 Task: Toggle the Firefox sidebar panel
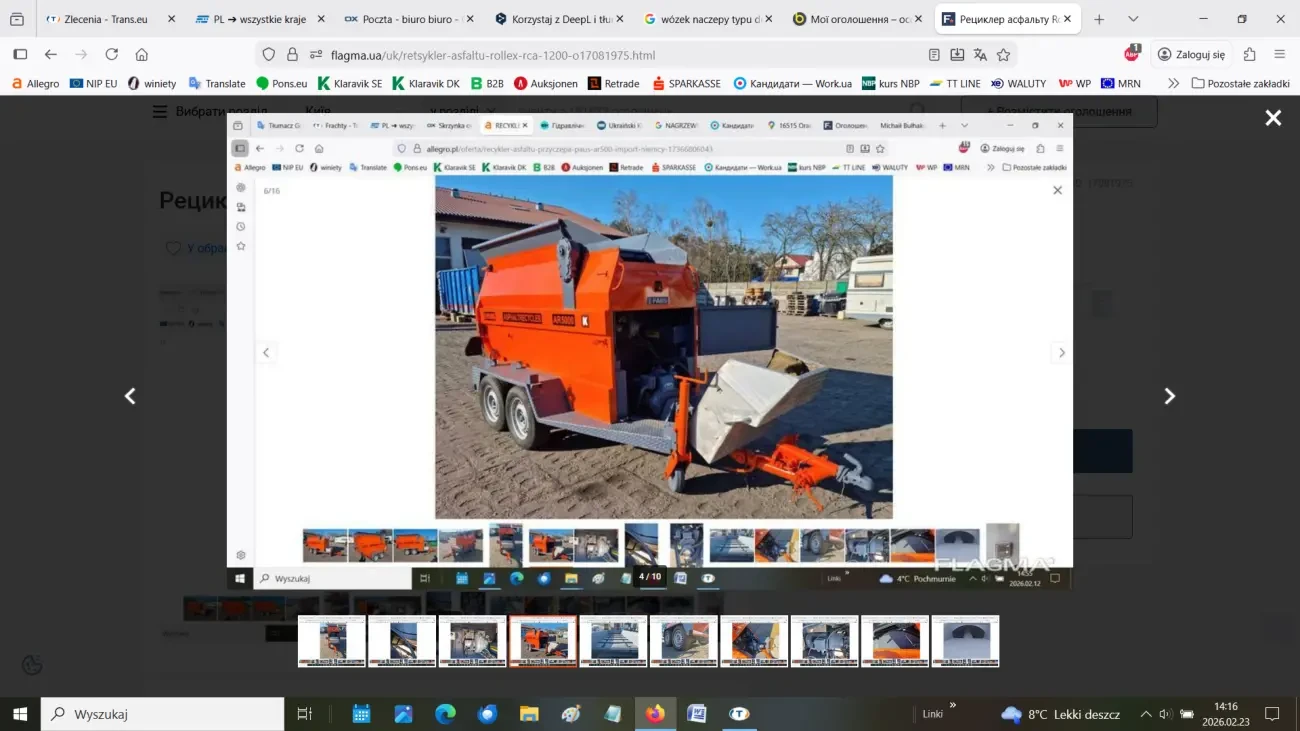pyautogui.click(x=20, y=55)
